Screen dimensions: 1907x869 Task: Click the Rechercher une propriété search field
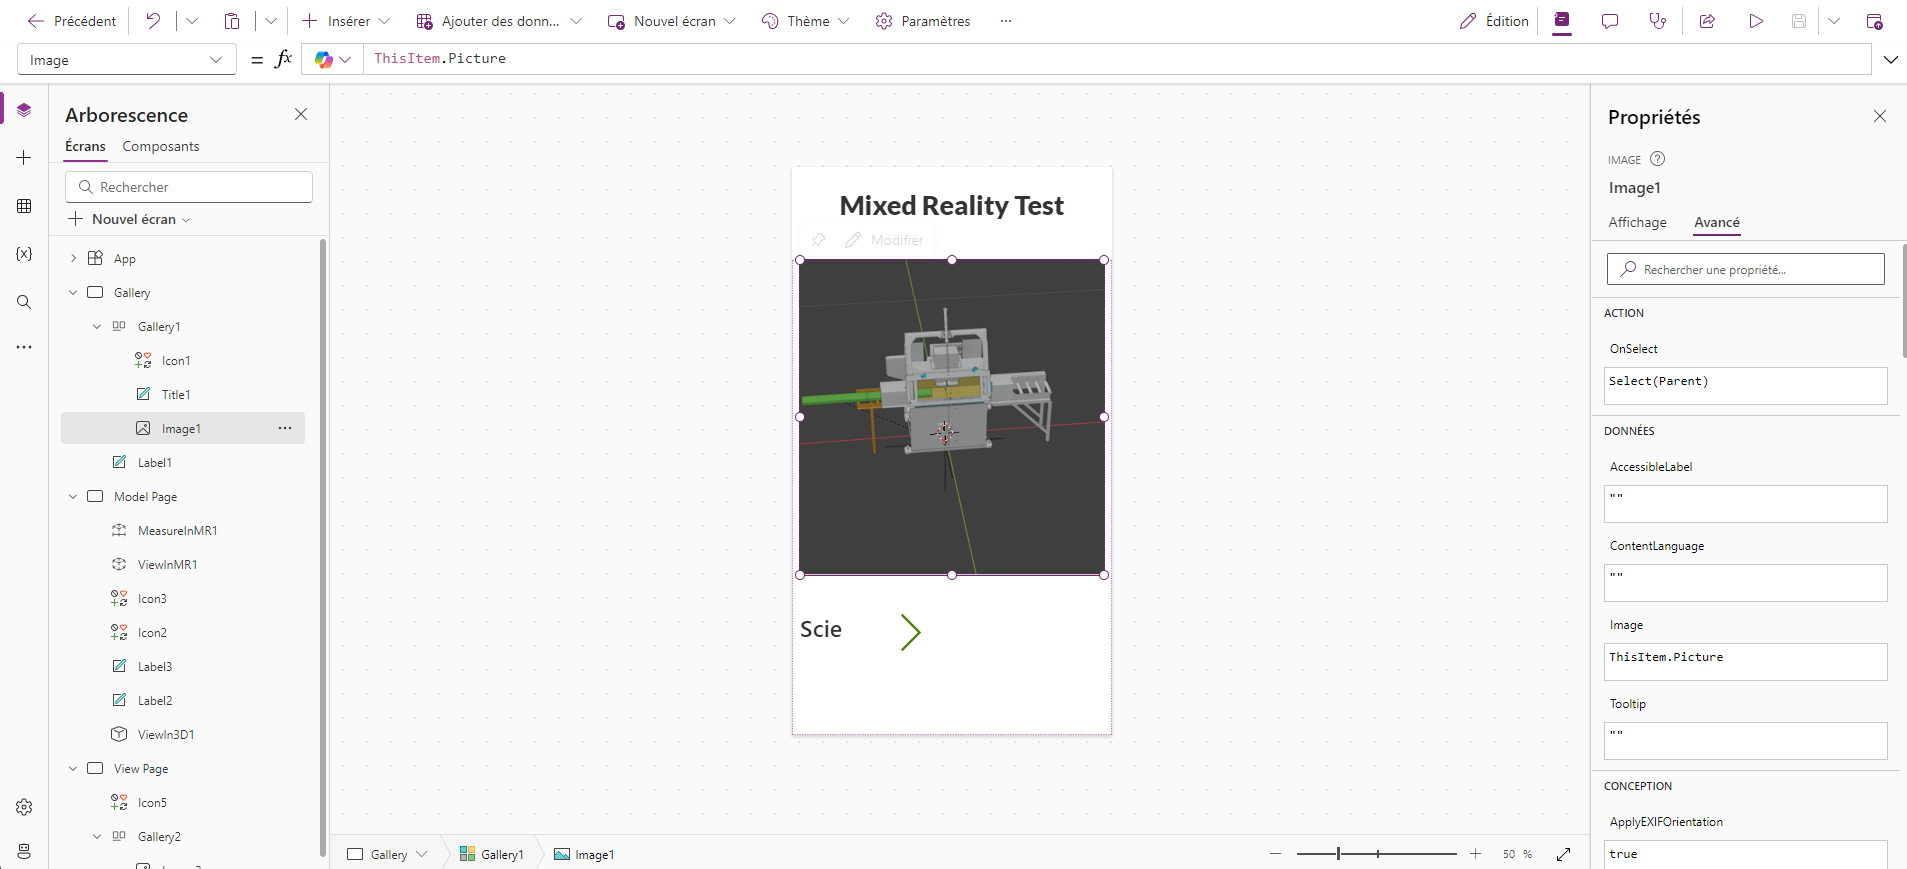[1745, 269]
